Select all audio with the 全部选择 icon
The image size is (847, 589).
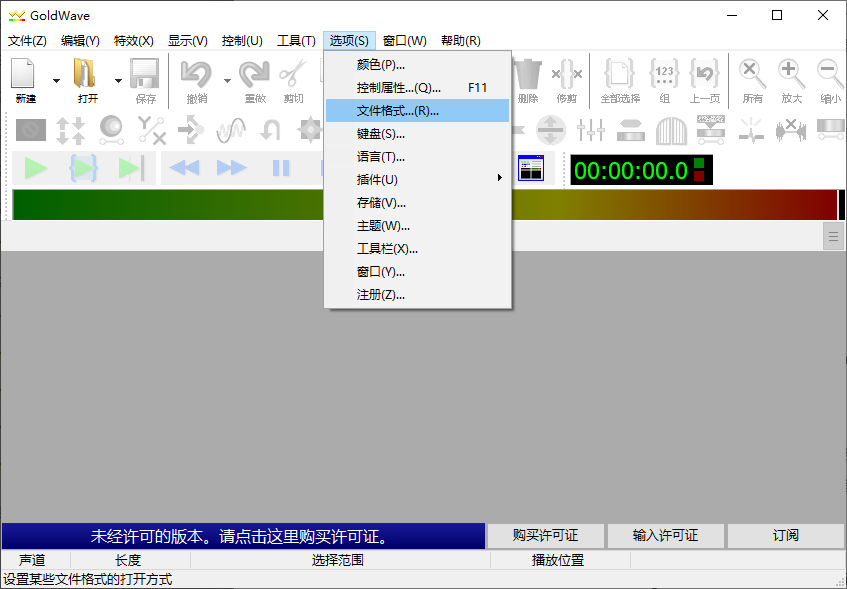[x=620, y=75]
